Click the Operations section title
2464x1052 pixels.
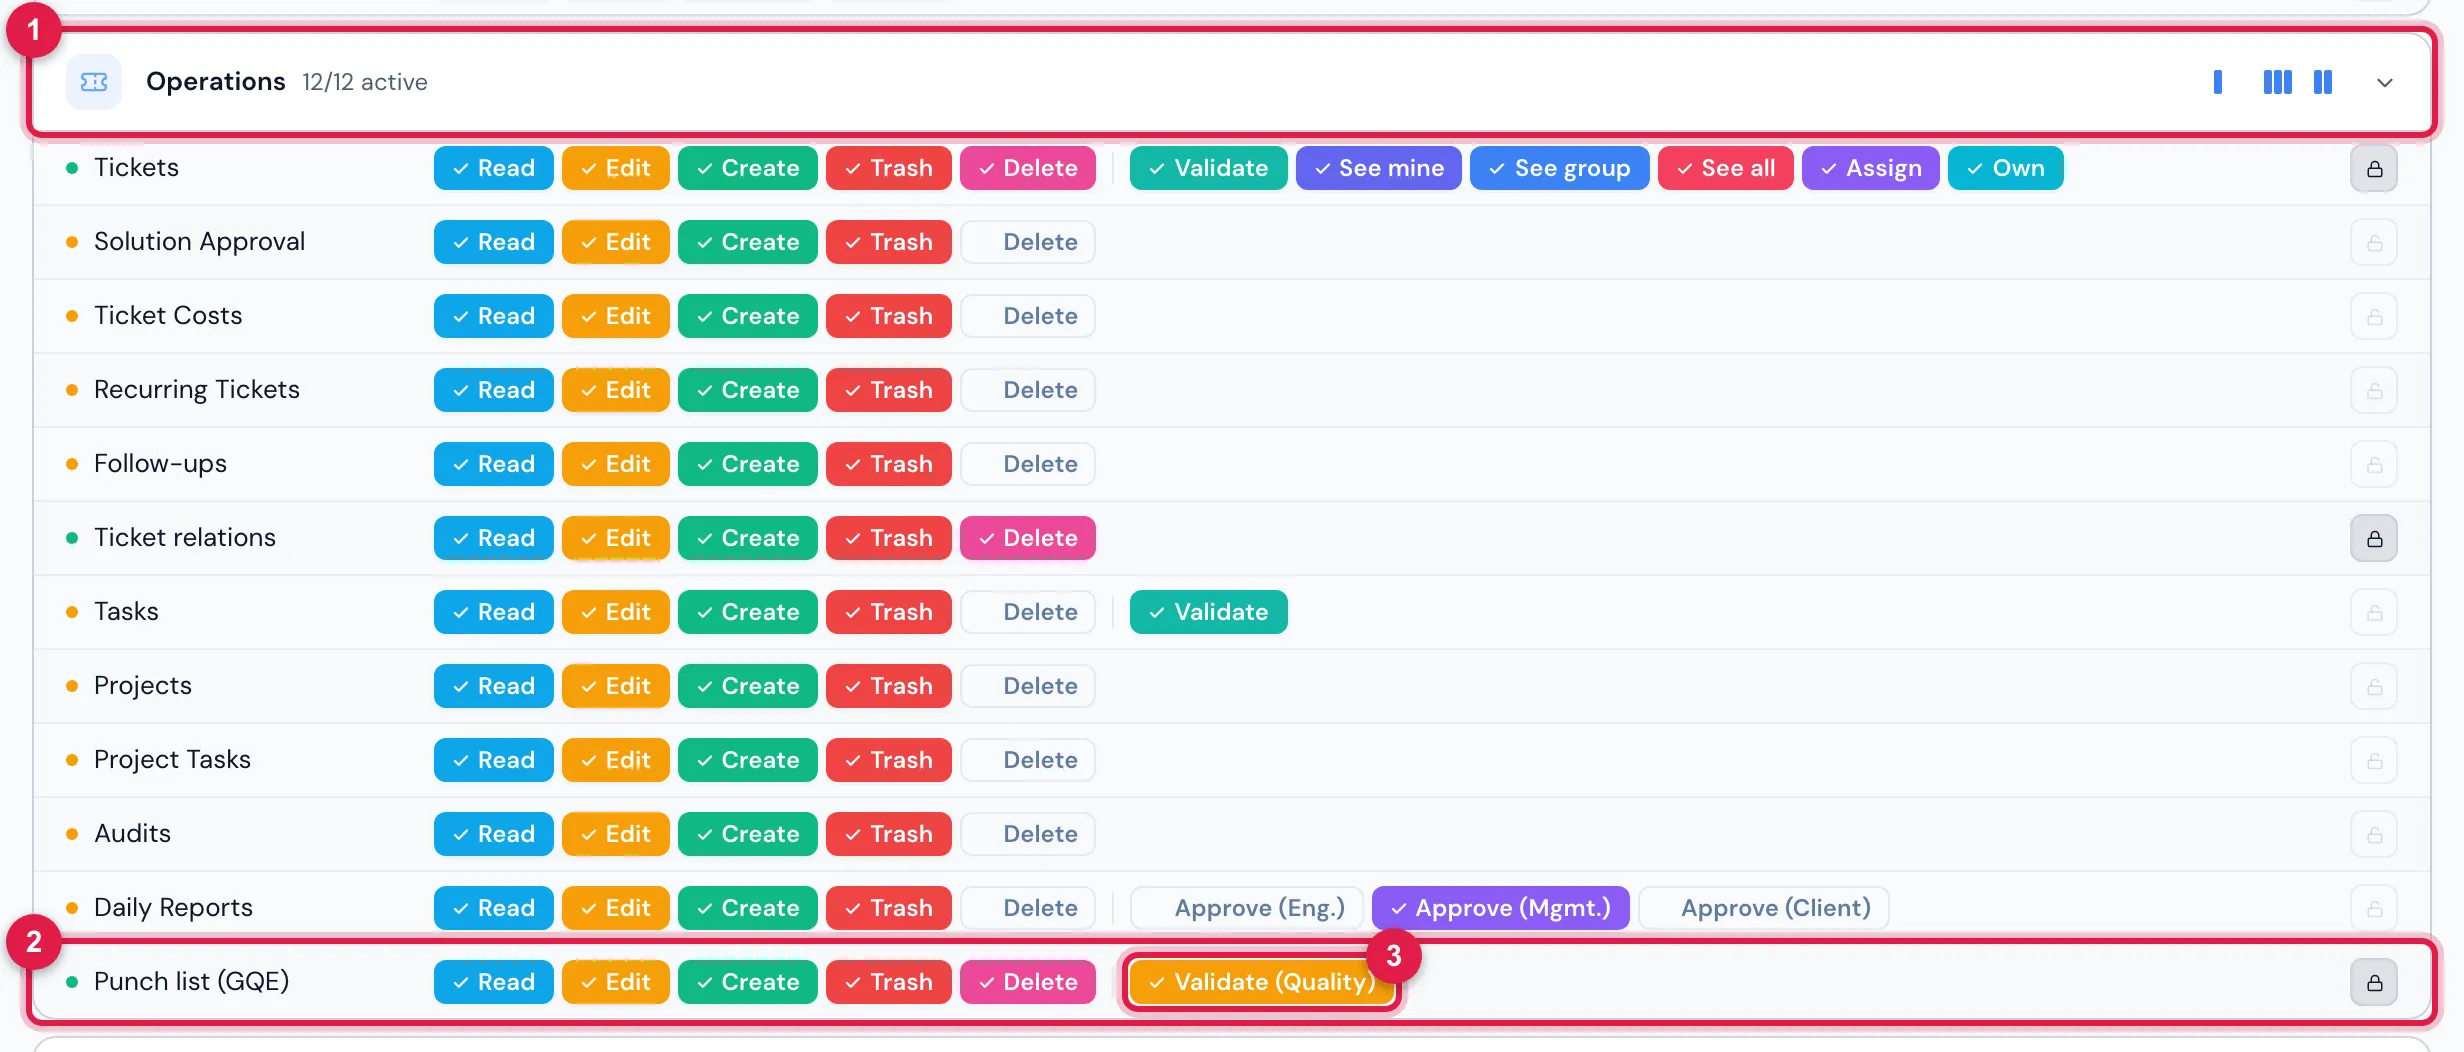pyautogui.click(x=215, y=81)
